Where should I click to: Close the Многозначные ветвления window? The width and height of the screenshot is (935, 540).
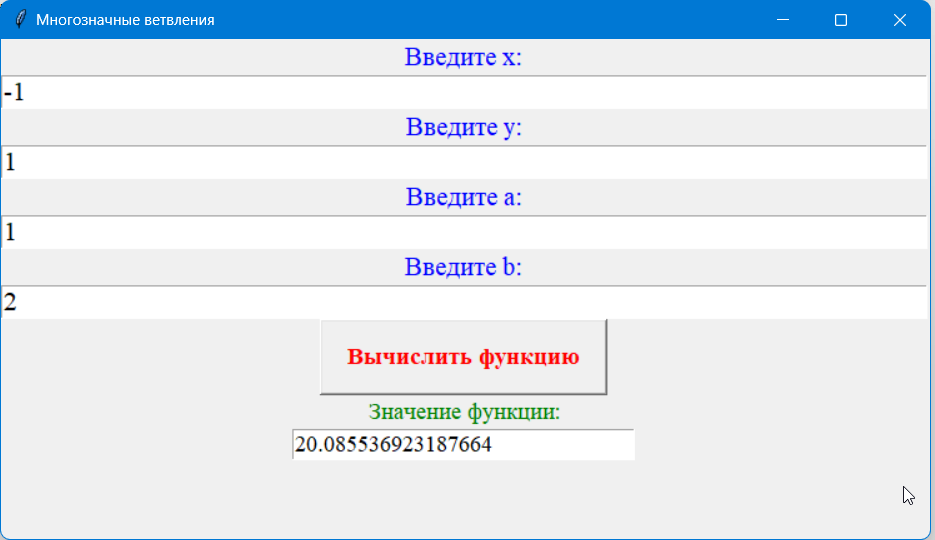click(900, 20)
